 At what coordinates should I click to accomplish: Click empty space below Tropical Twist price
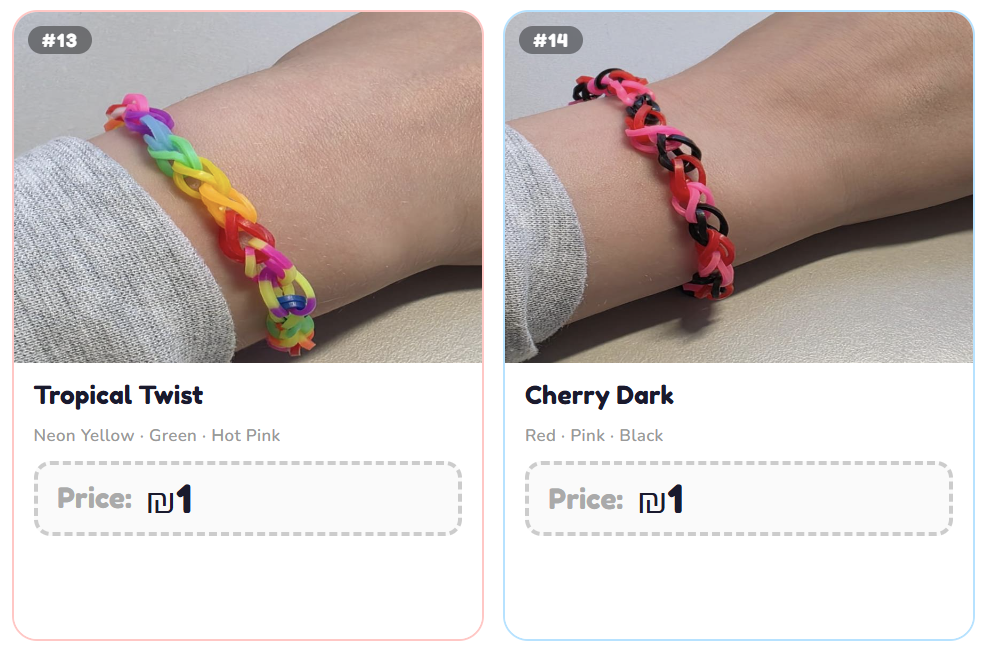248,587
